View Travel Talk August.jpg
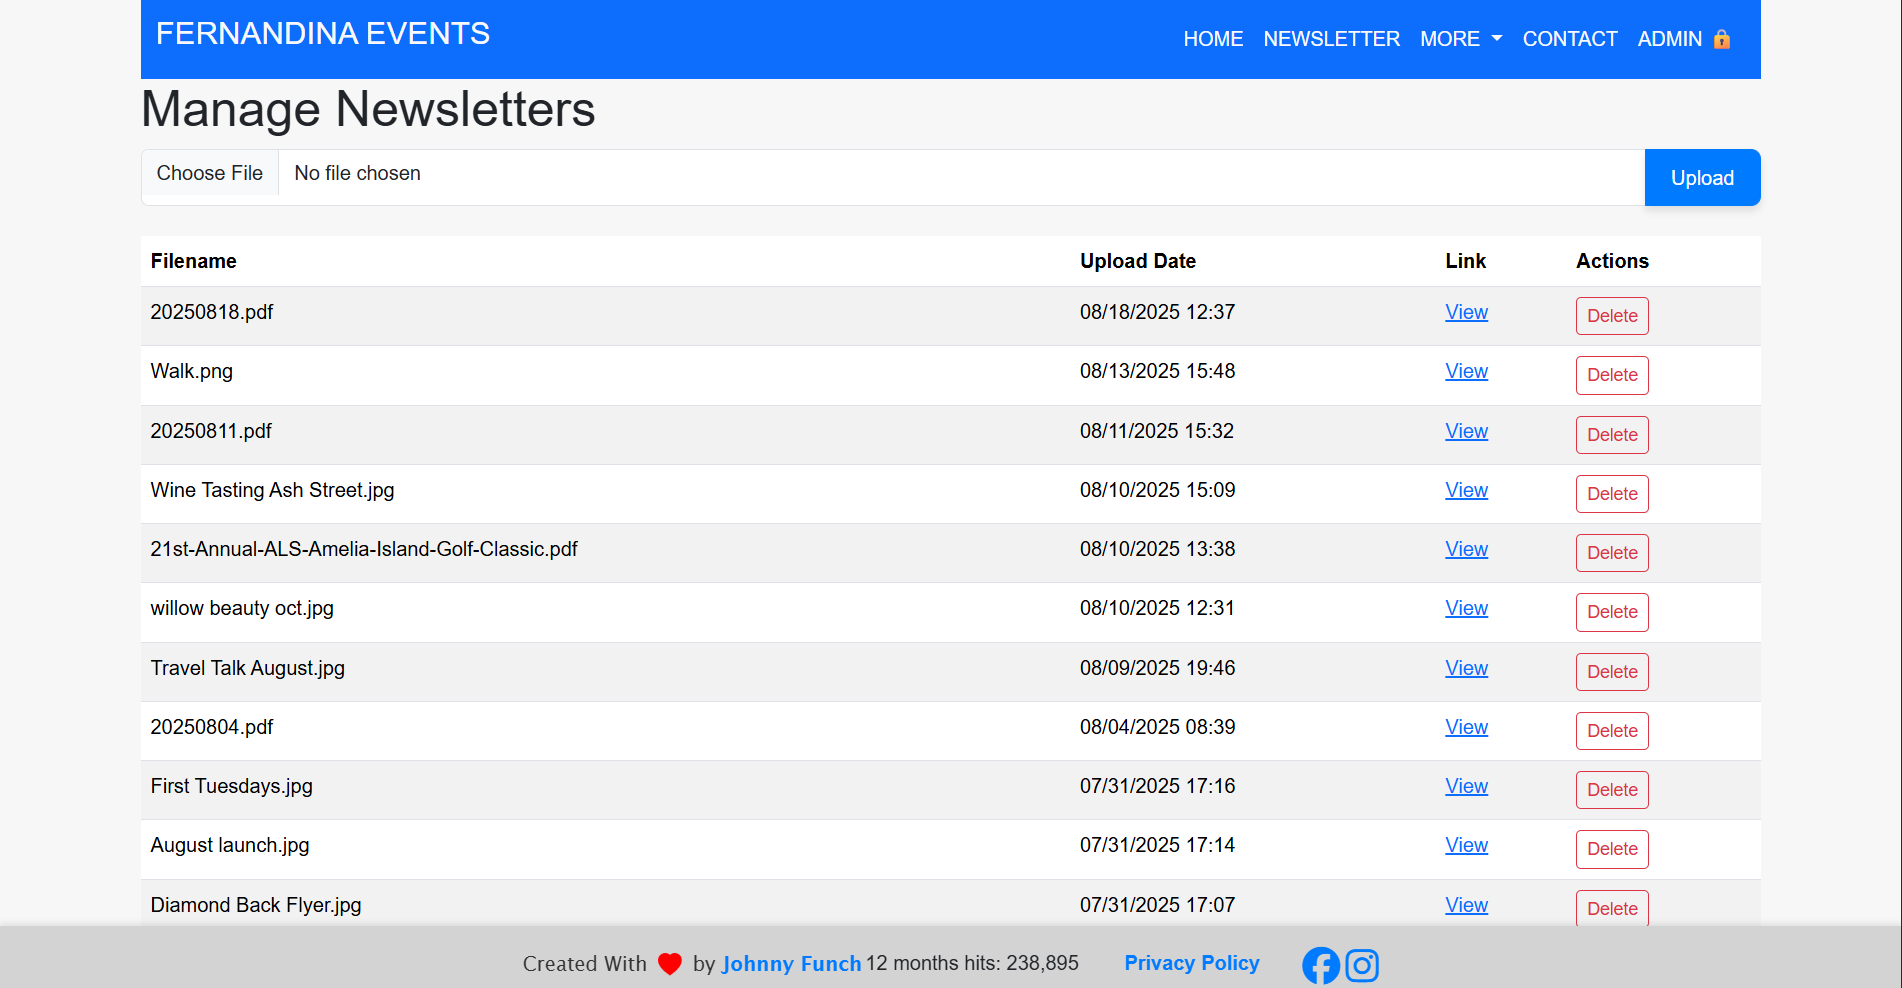Screen dimensions: 1902x988 [1466, 668]
